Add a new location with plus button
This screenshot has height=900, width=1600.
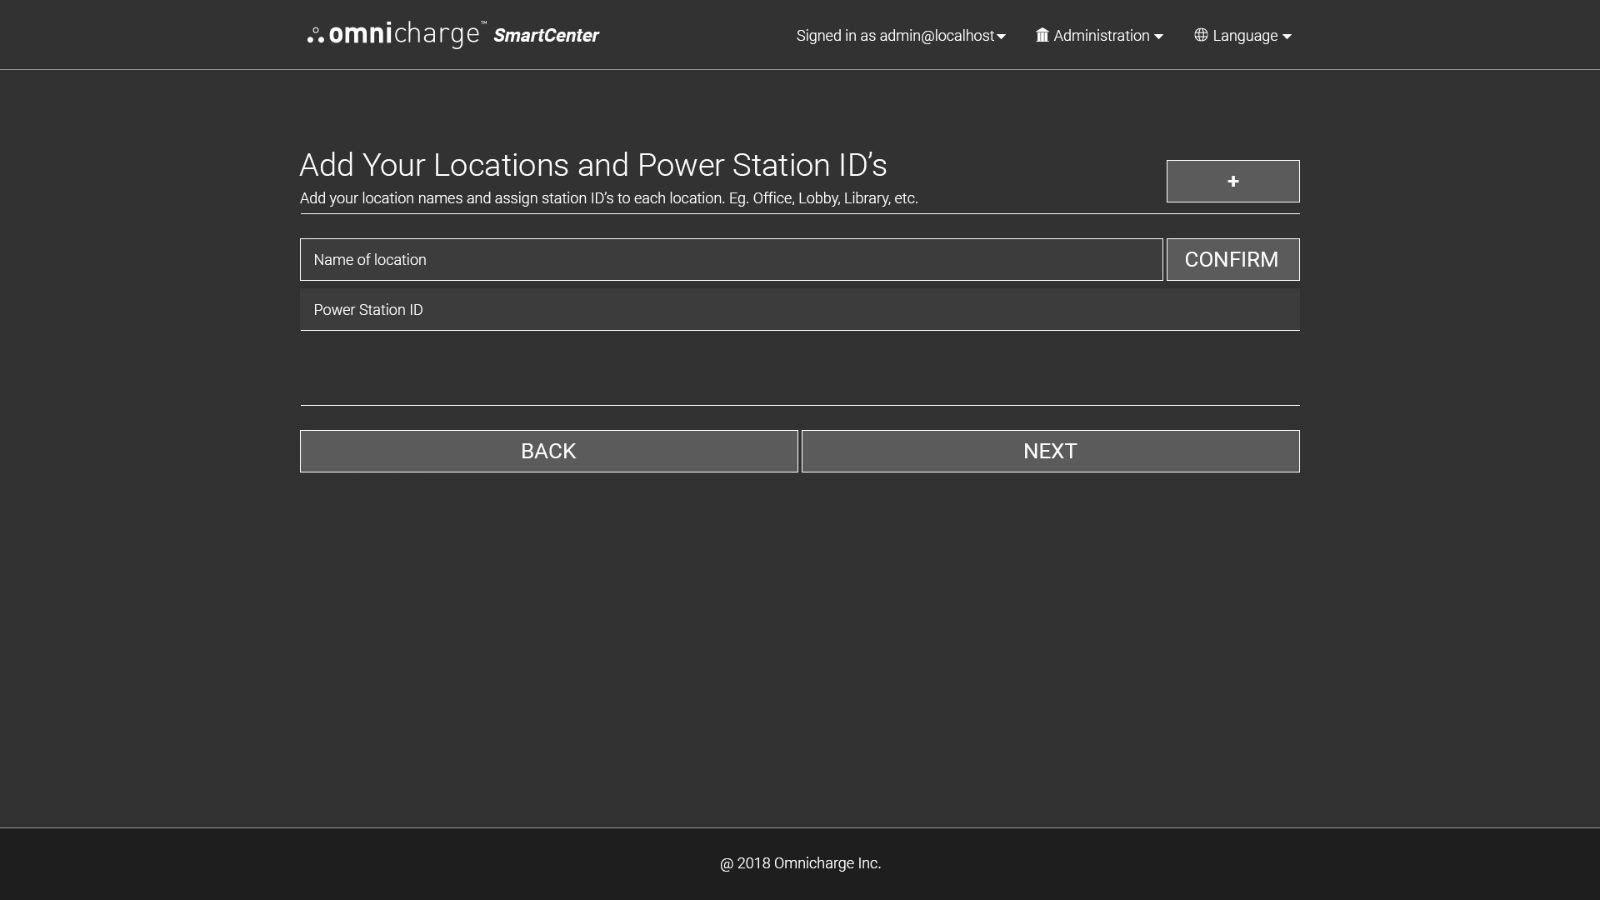pyautogui.click(x=1232, y=181)
